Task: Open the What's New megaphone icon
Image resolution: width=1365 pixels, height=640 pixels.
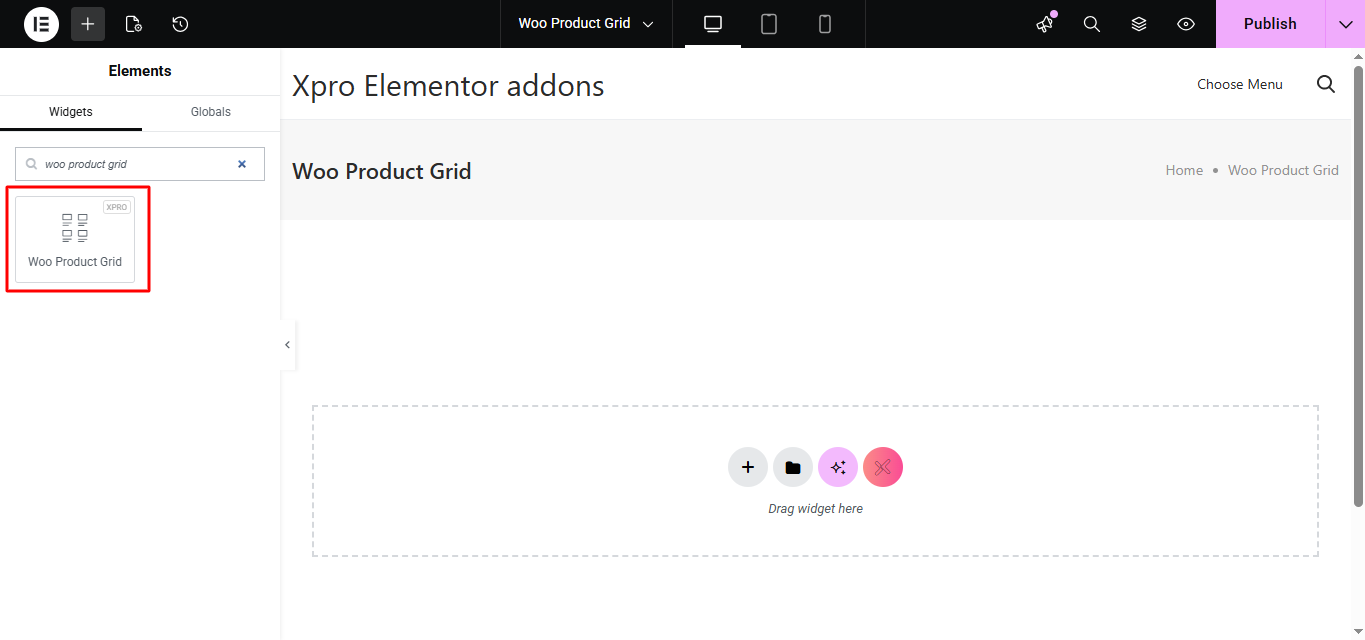Action: click(x=1045, y=24)
